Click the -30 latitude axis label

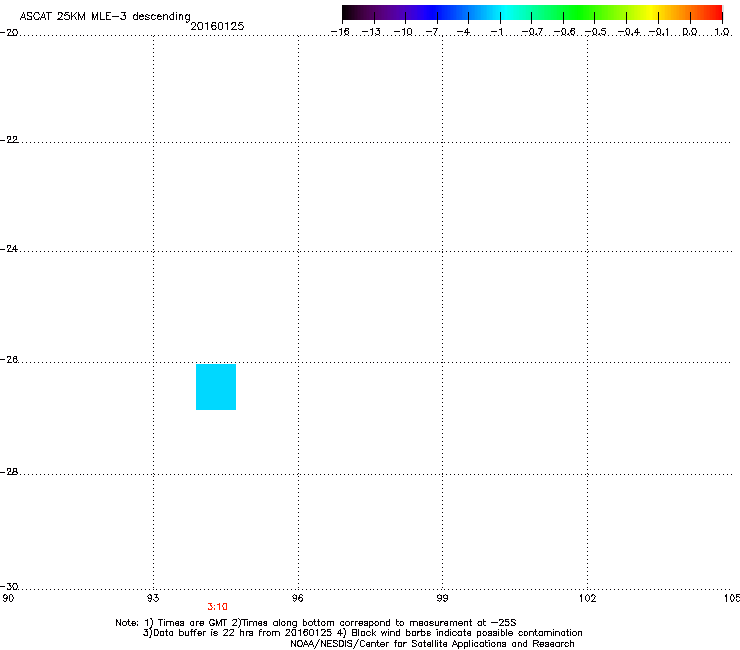pos(9,586)
